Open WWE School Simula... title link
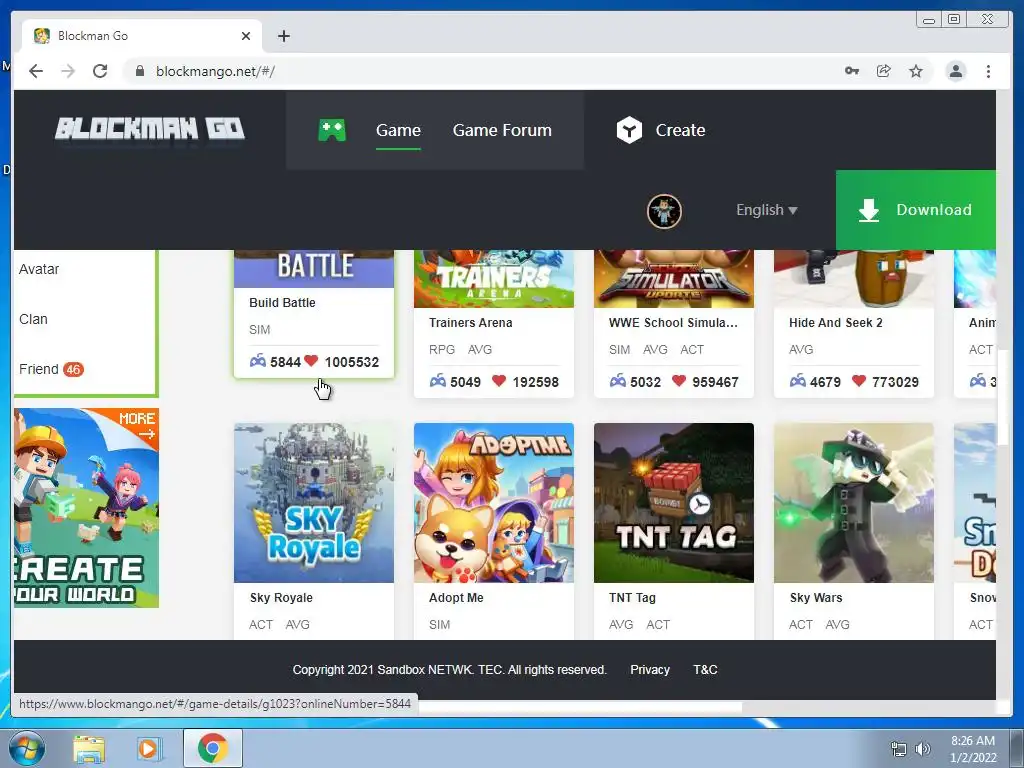The image size is (1024, 768). coord(673,323)
